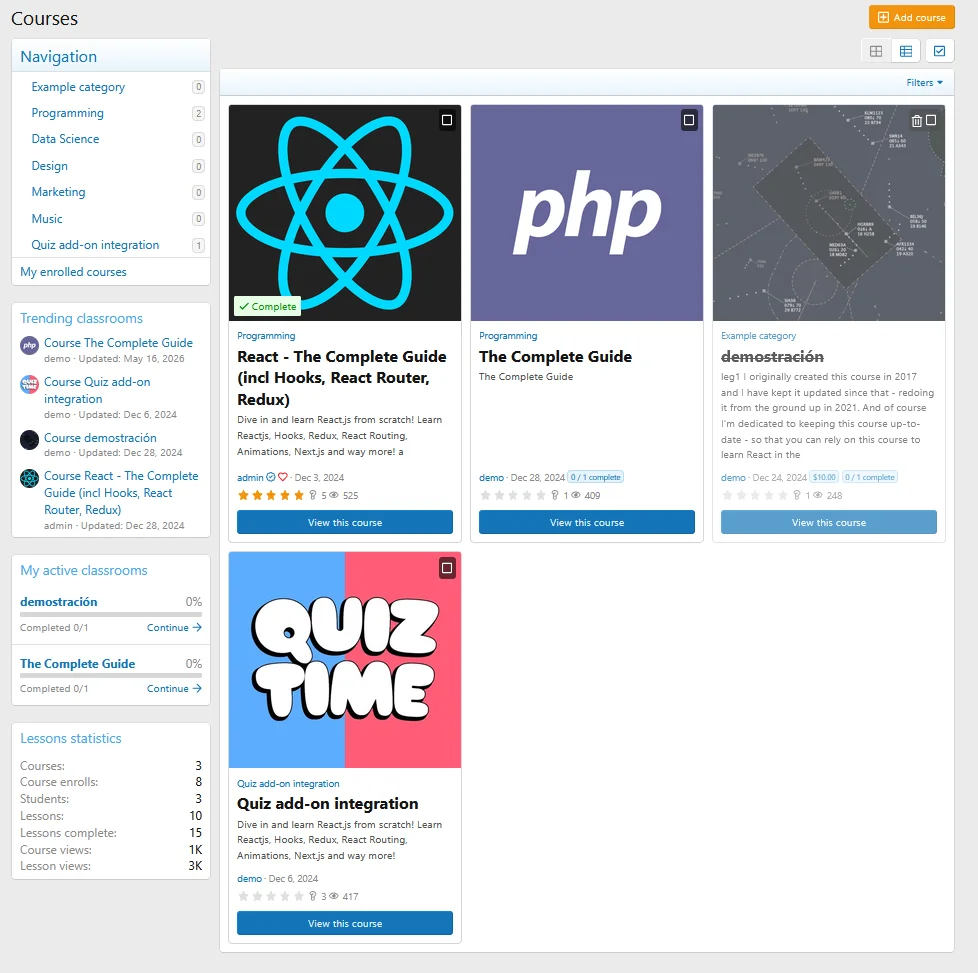
Task: Switch to grid view layout icon
Action: pos(876,51)
